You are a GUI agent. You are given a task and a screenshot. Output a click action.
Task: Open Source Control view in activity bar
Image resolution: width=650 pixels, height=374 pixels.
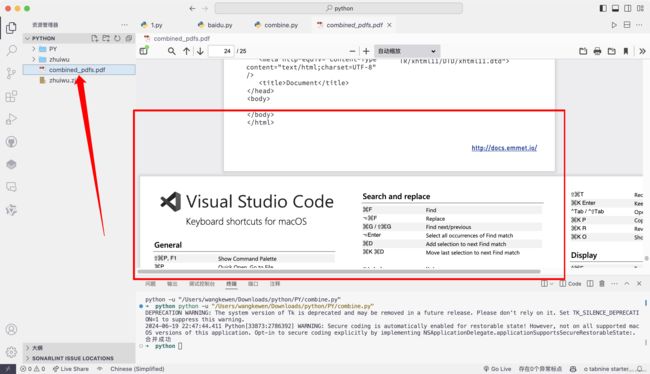click(11, 73)
